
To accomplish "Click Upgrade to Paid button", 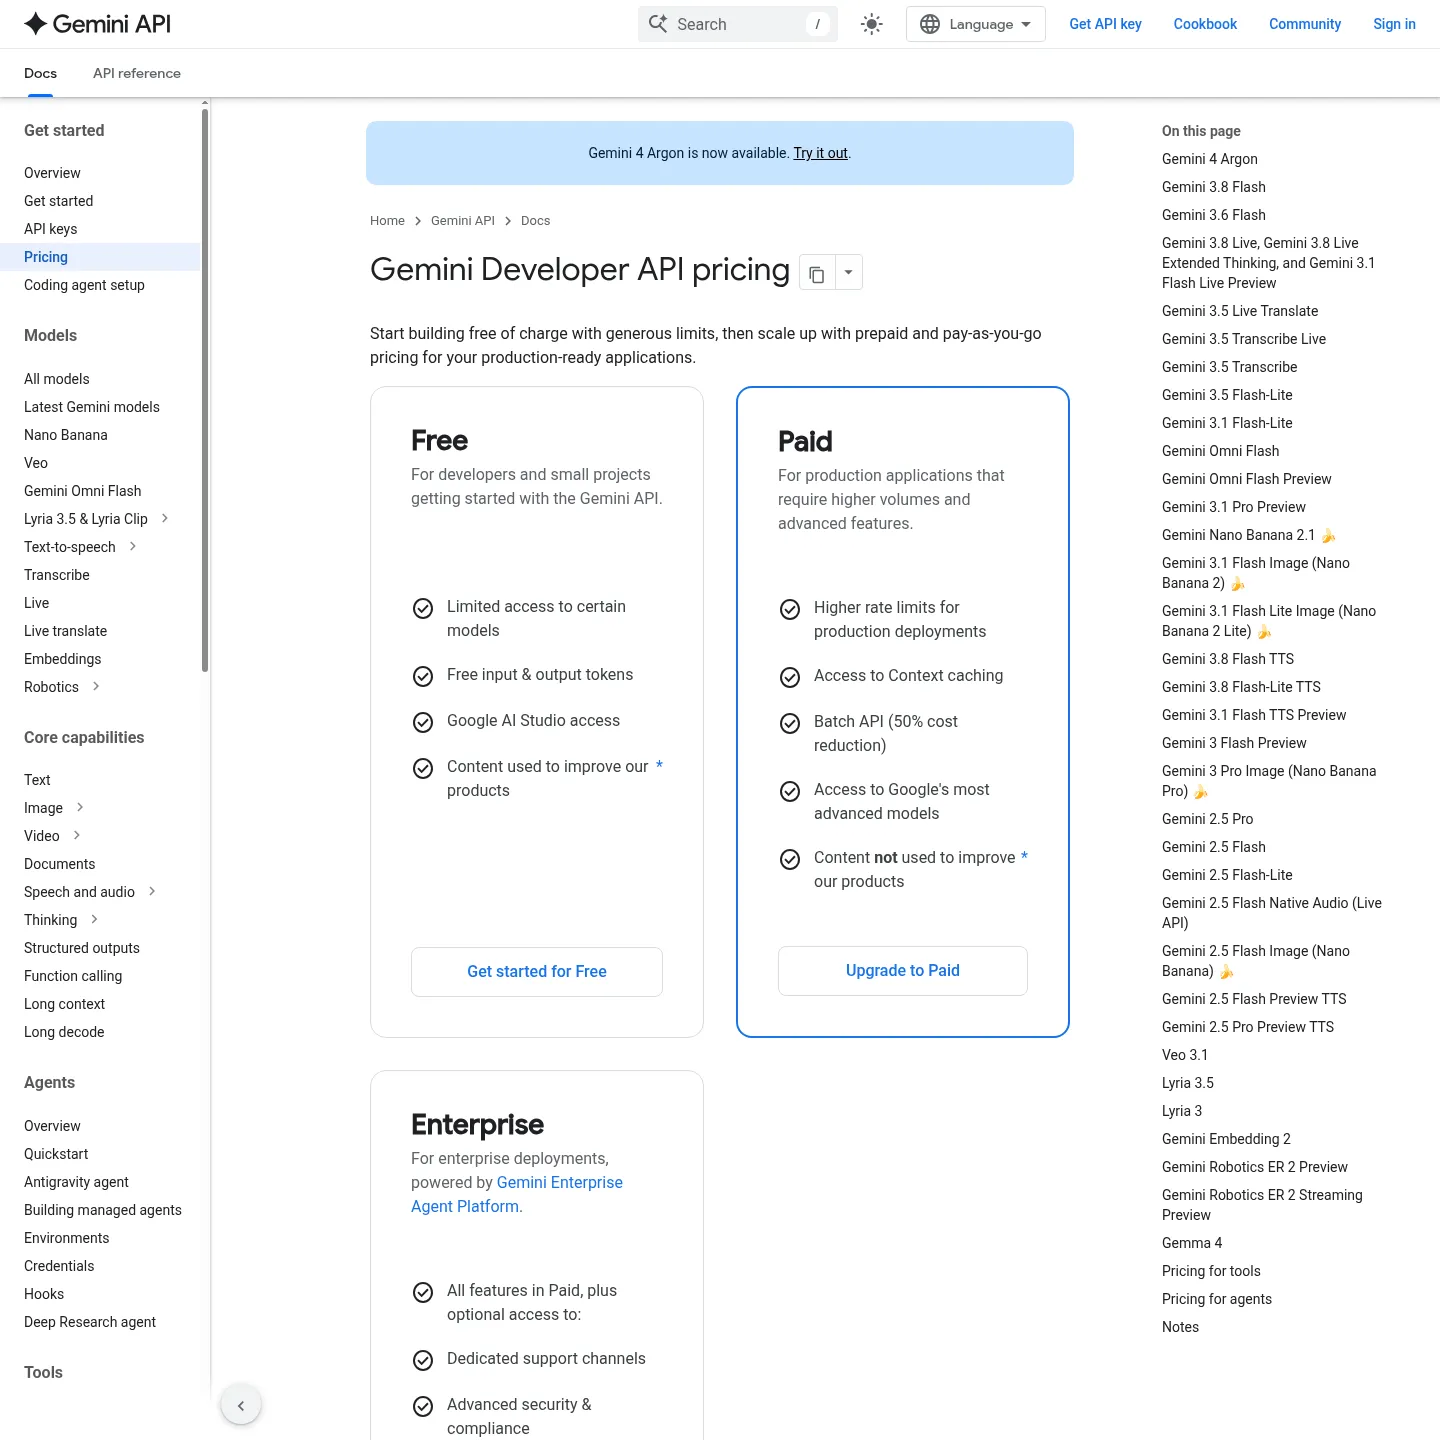I will (903, 971).
